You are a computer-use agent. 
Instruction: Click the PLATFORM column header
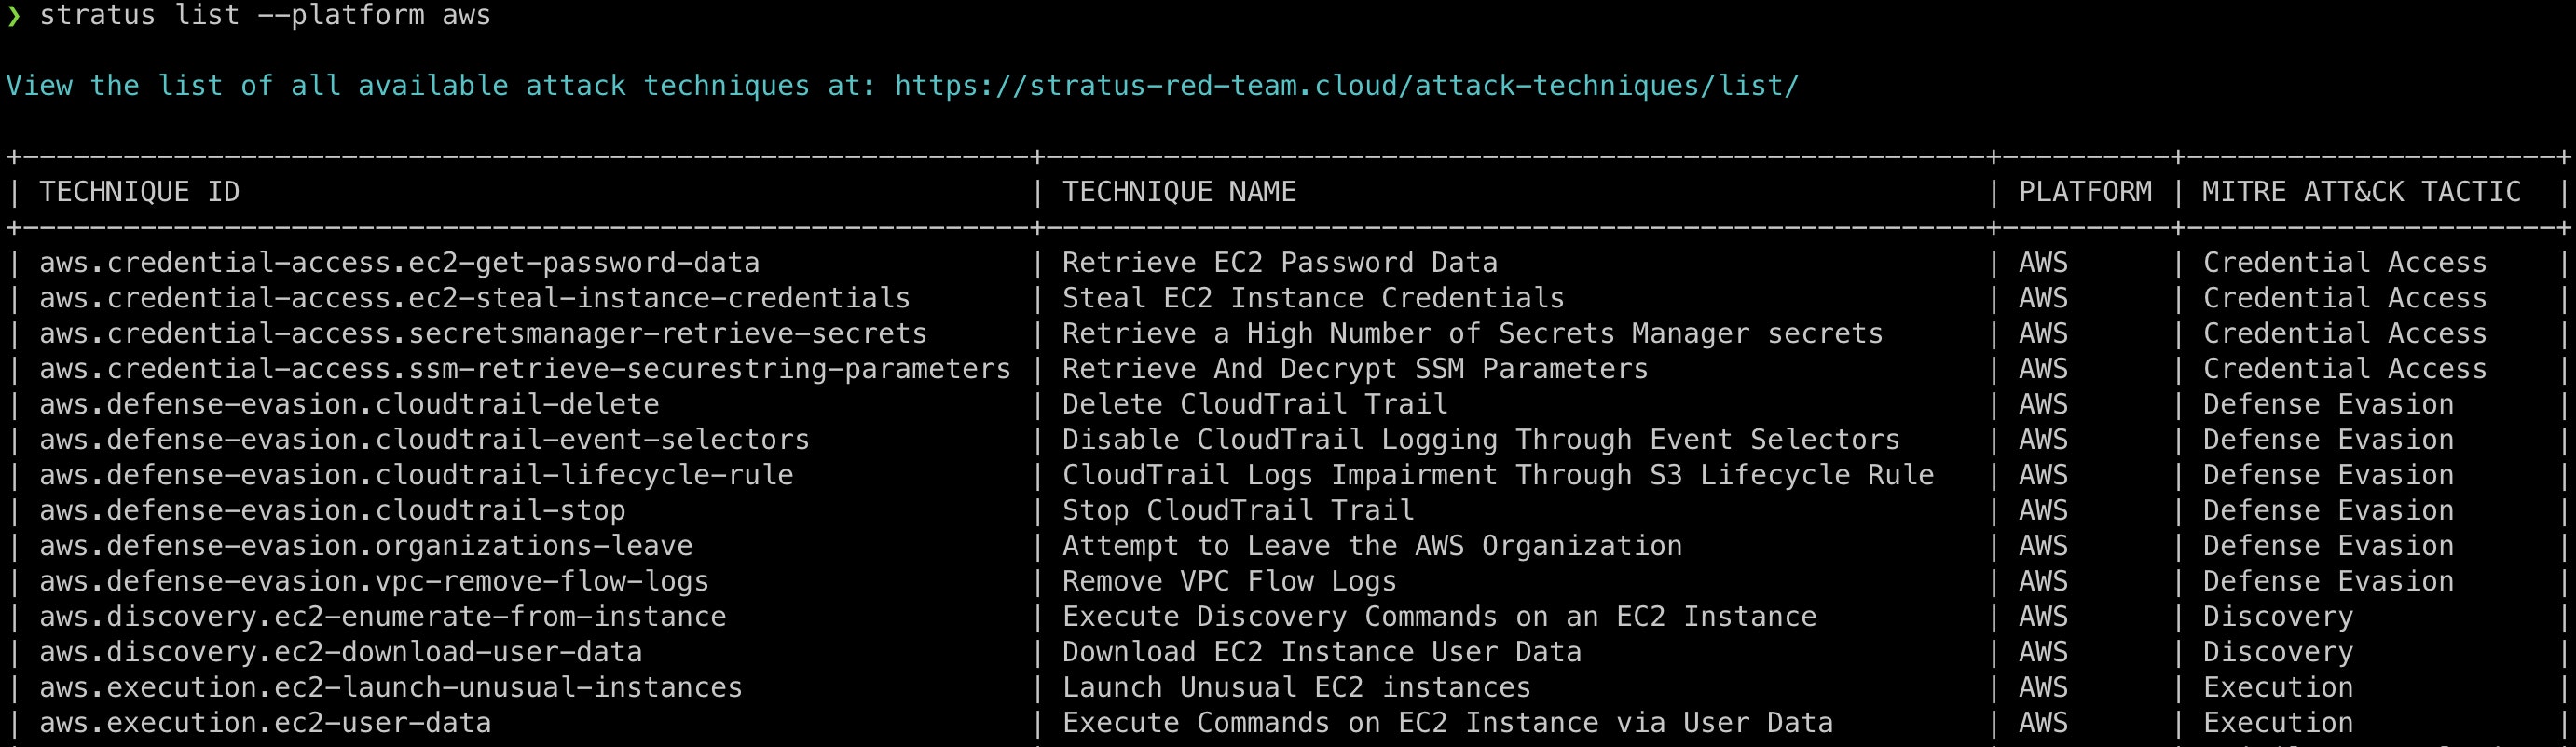(x=2085, y=192)
